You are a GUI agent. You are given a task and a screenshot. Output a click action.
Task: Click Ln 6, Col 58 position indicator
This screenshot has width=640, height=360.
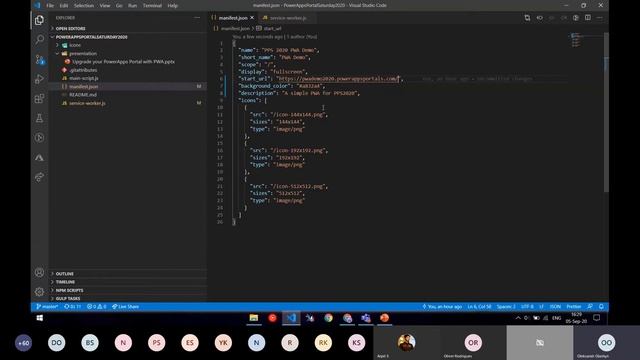coord(479,307)
